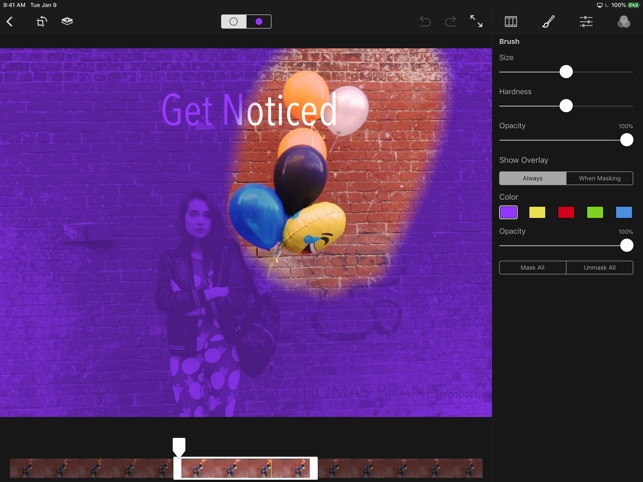Click the brush Hardness slider handle
This screenshot has height=482, width=643.
pos(566,106)
